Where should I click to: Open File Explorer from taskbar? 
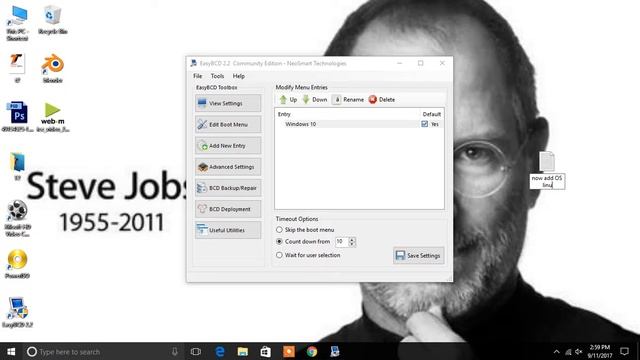(x=242, y=351)
